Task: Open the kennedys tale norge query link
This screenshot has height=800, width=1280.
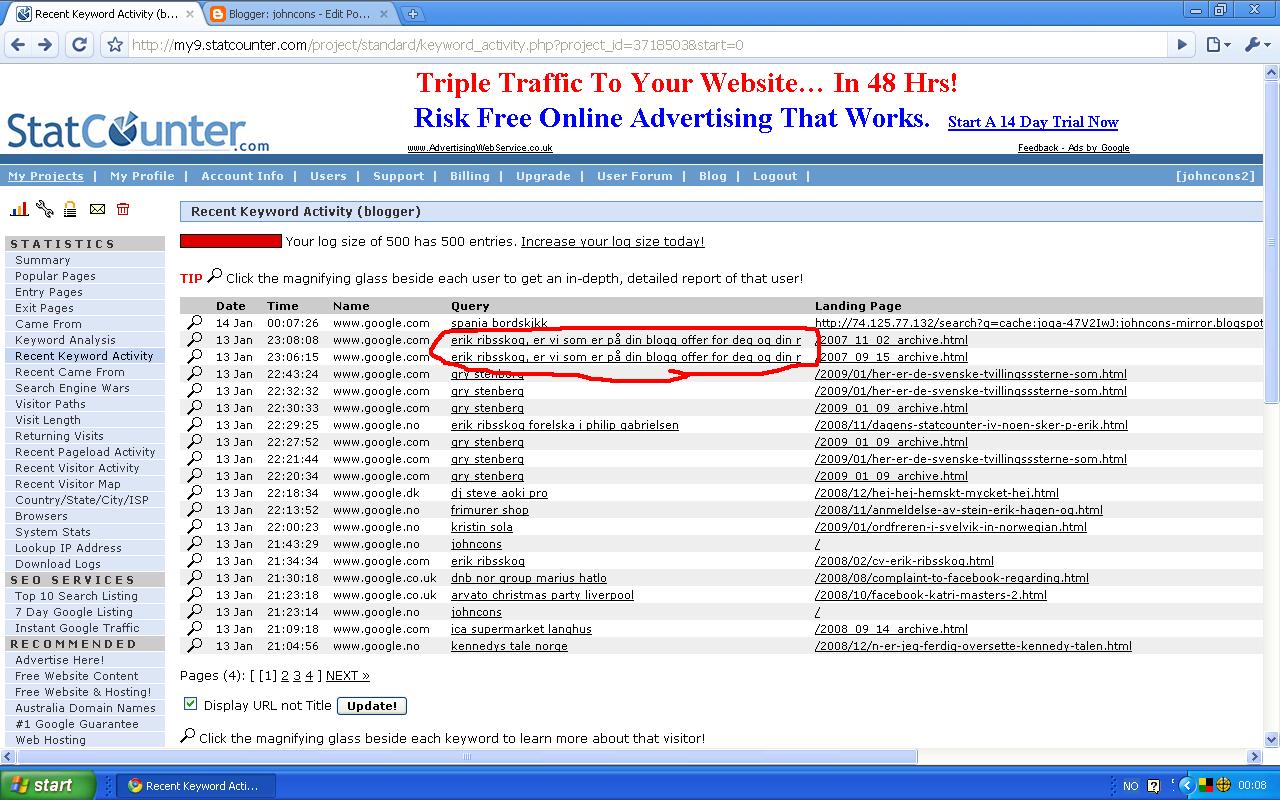Action: click(x=509, y=646)
